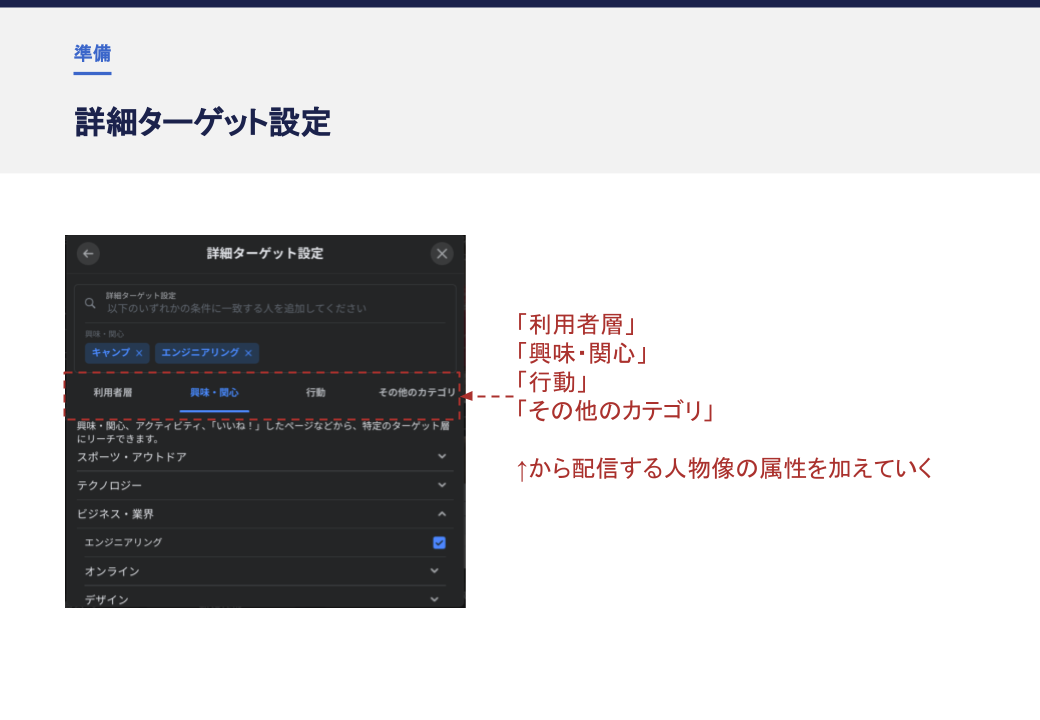Uncheck the エンジニアリング checkbox
This screenshot has width=1040, height=720.
click(439, 543)
